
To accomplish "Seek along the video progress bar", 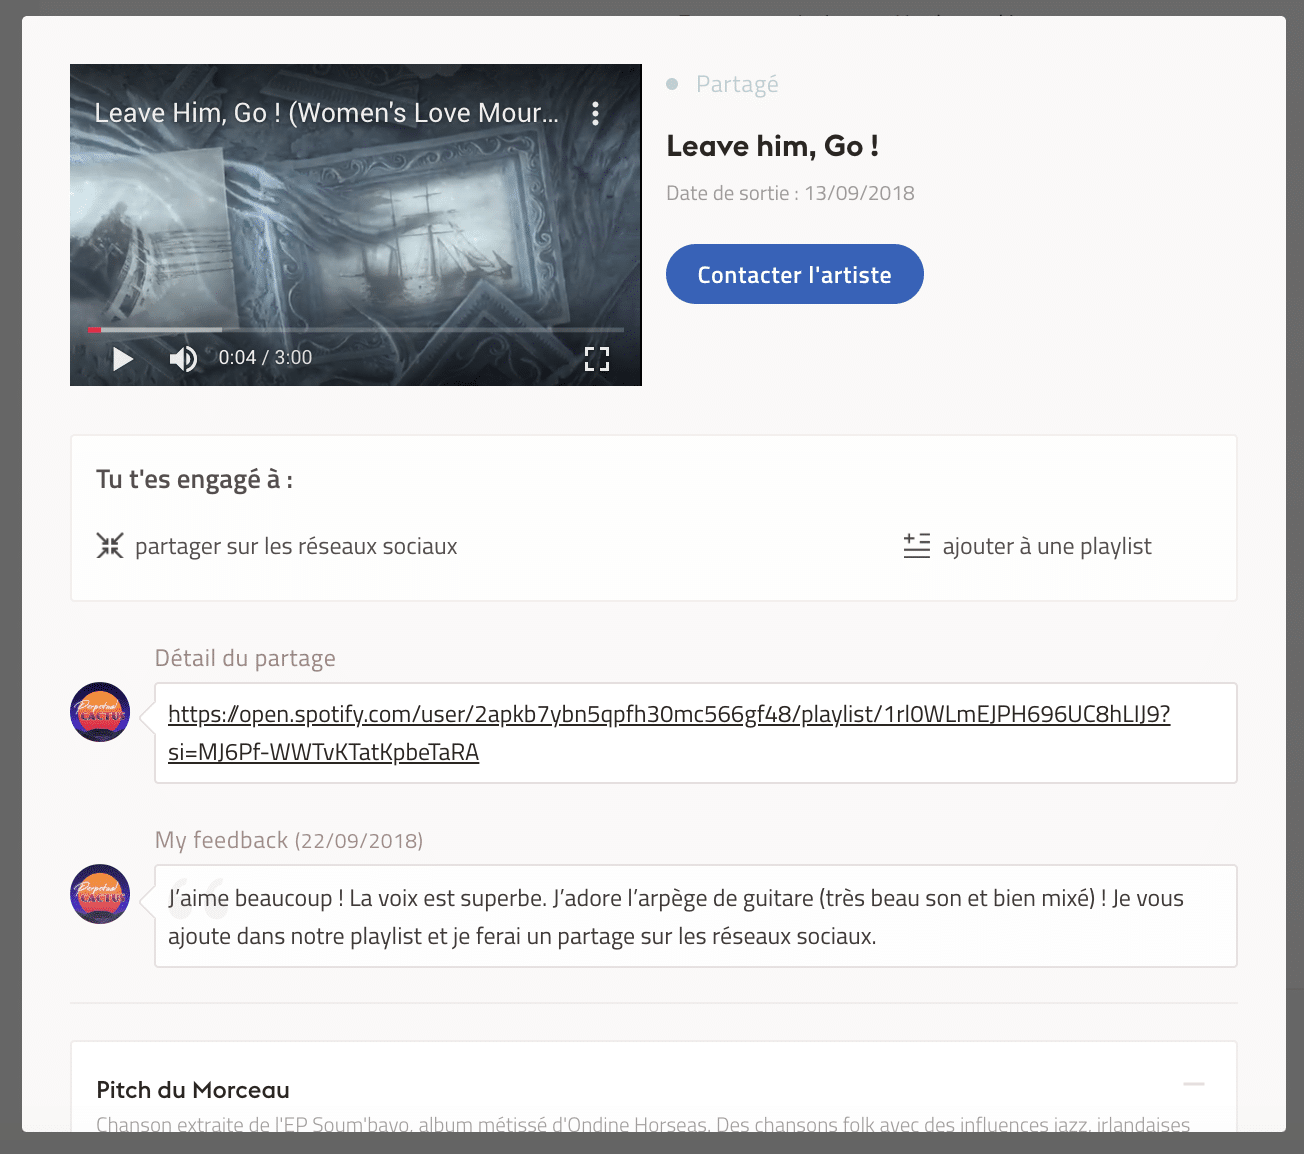I will 355,329.
